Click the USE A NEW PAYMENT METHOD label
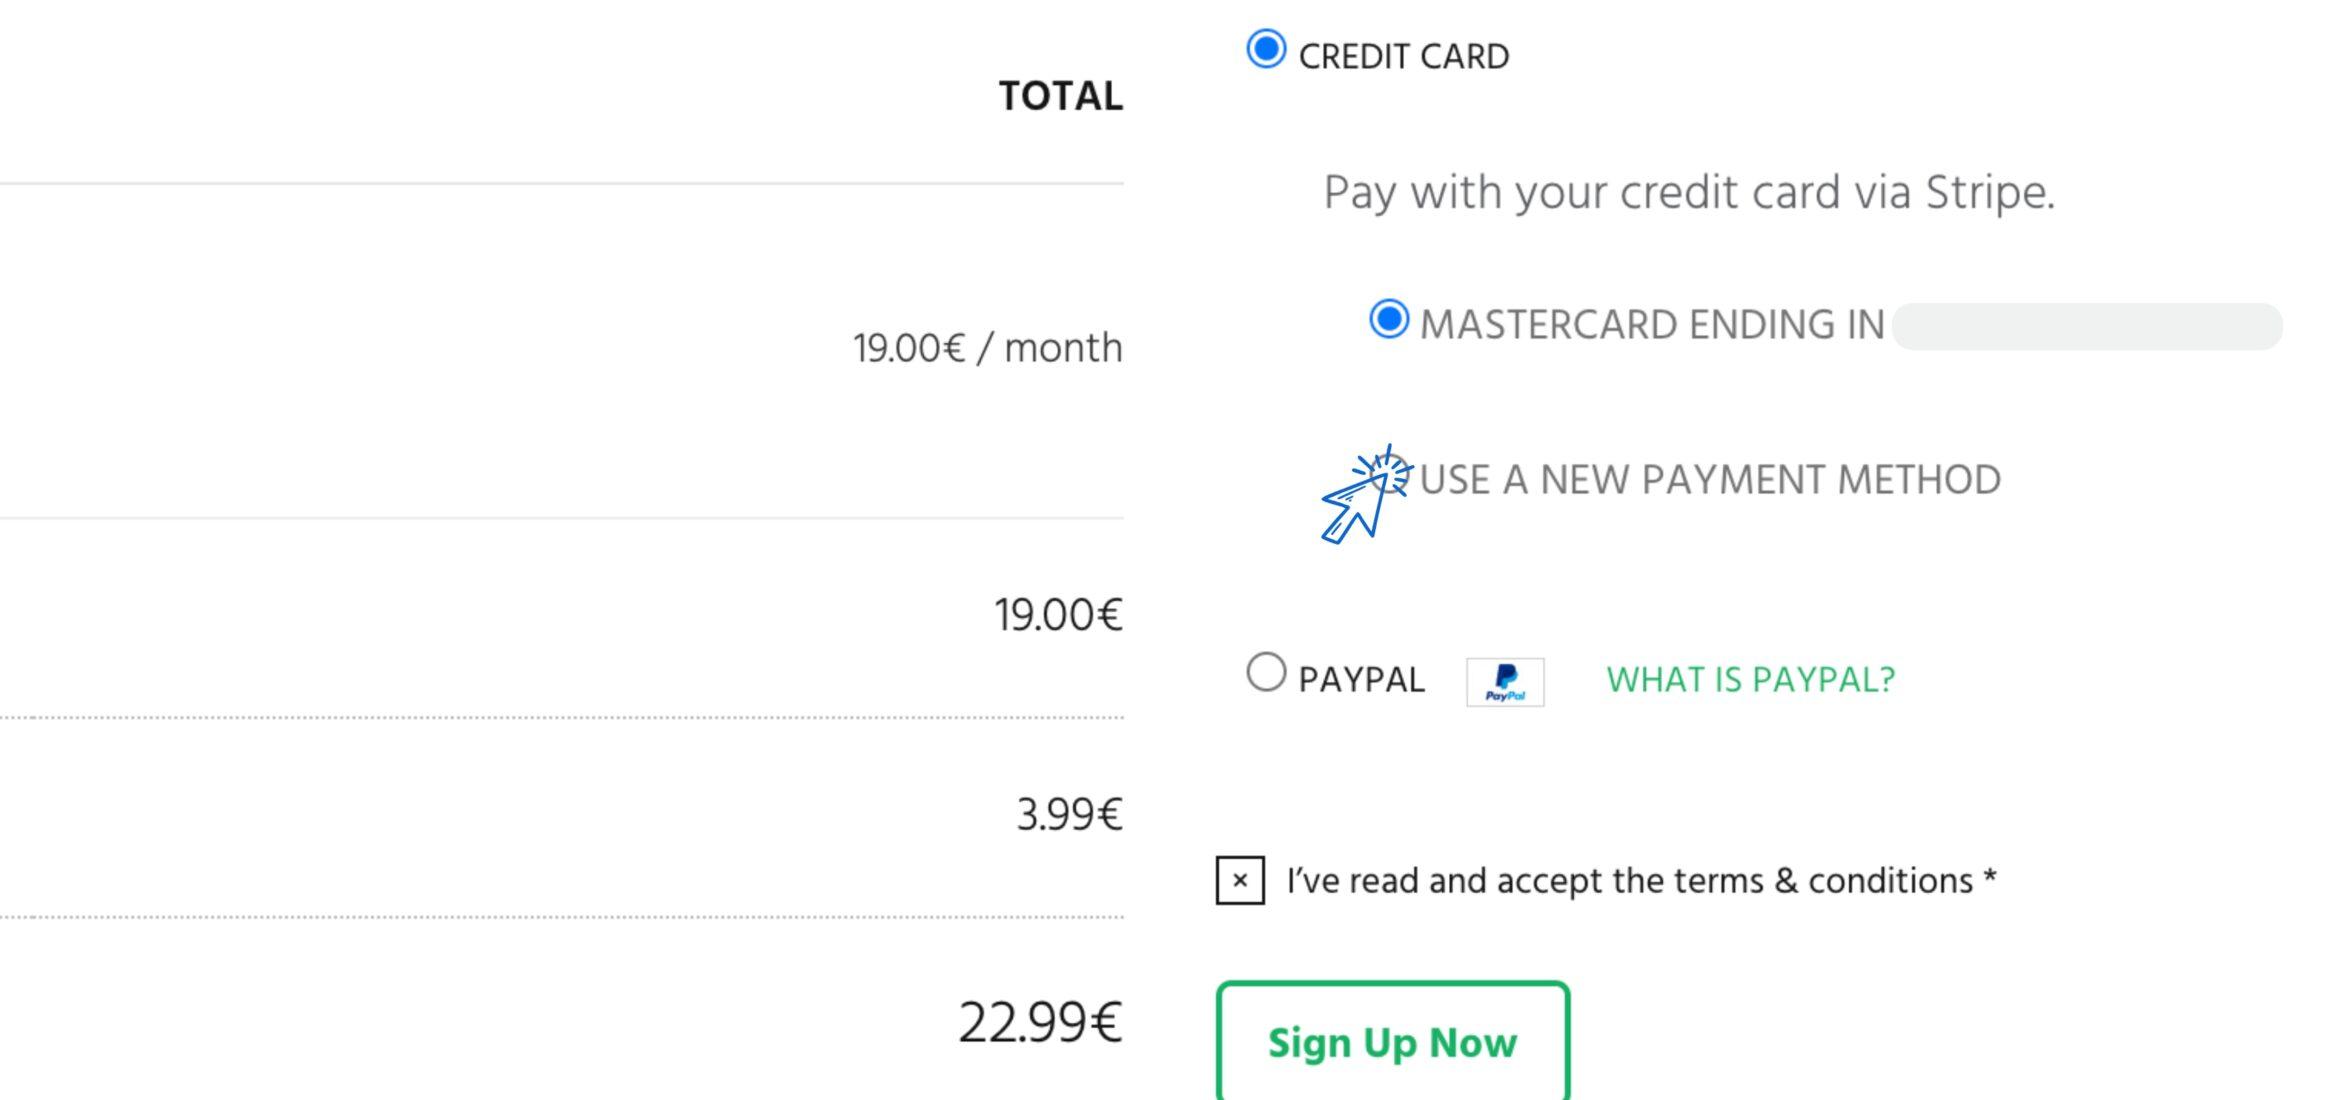 1710,480
